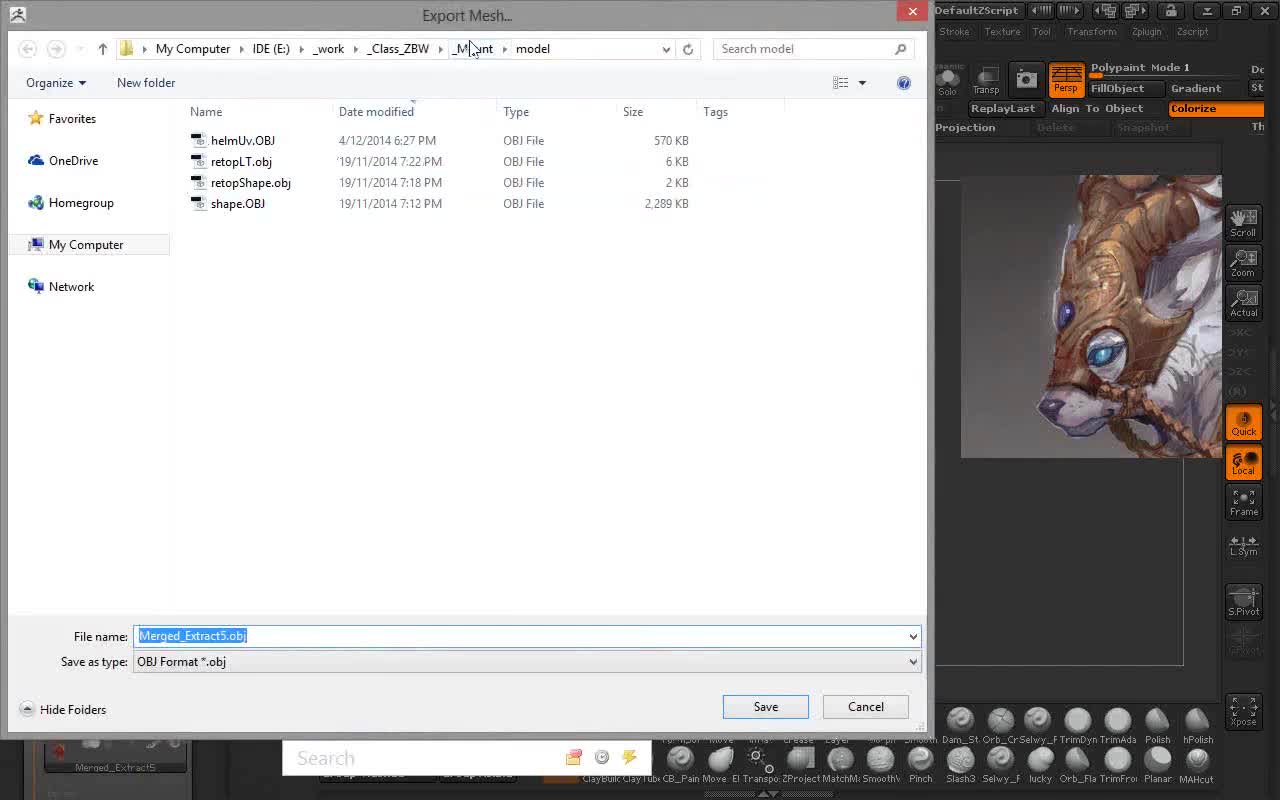The height and width of the screenshot is (800, 1280).
Task: Choose the hPolish brush
Action: 1197,727
